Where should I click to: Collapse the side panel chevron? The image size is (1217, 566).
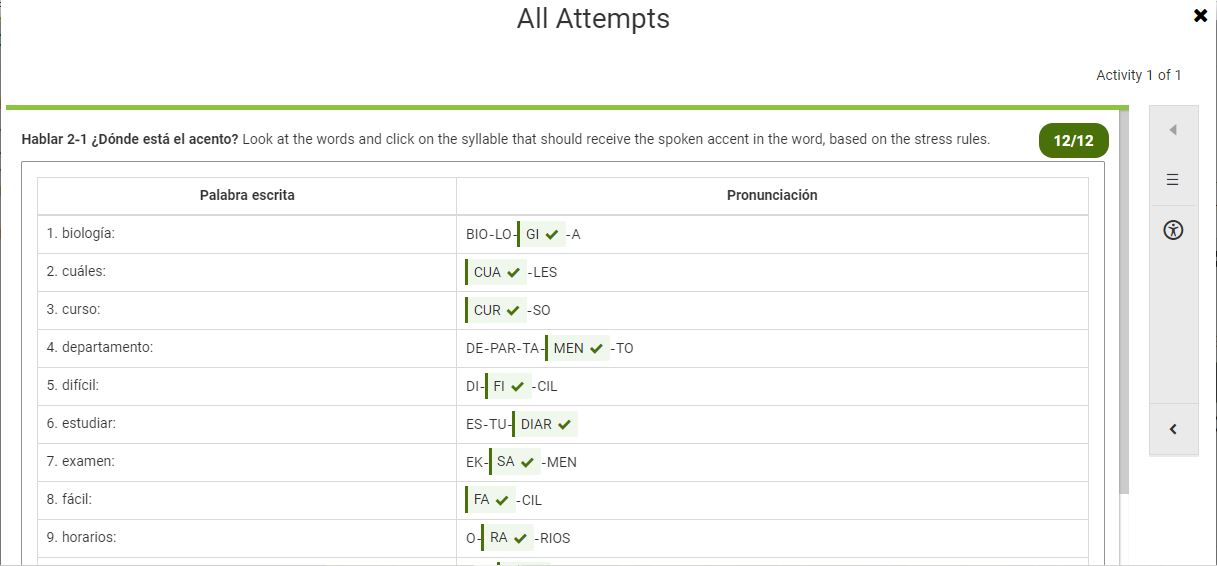pos(1174,429)
